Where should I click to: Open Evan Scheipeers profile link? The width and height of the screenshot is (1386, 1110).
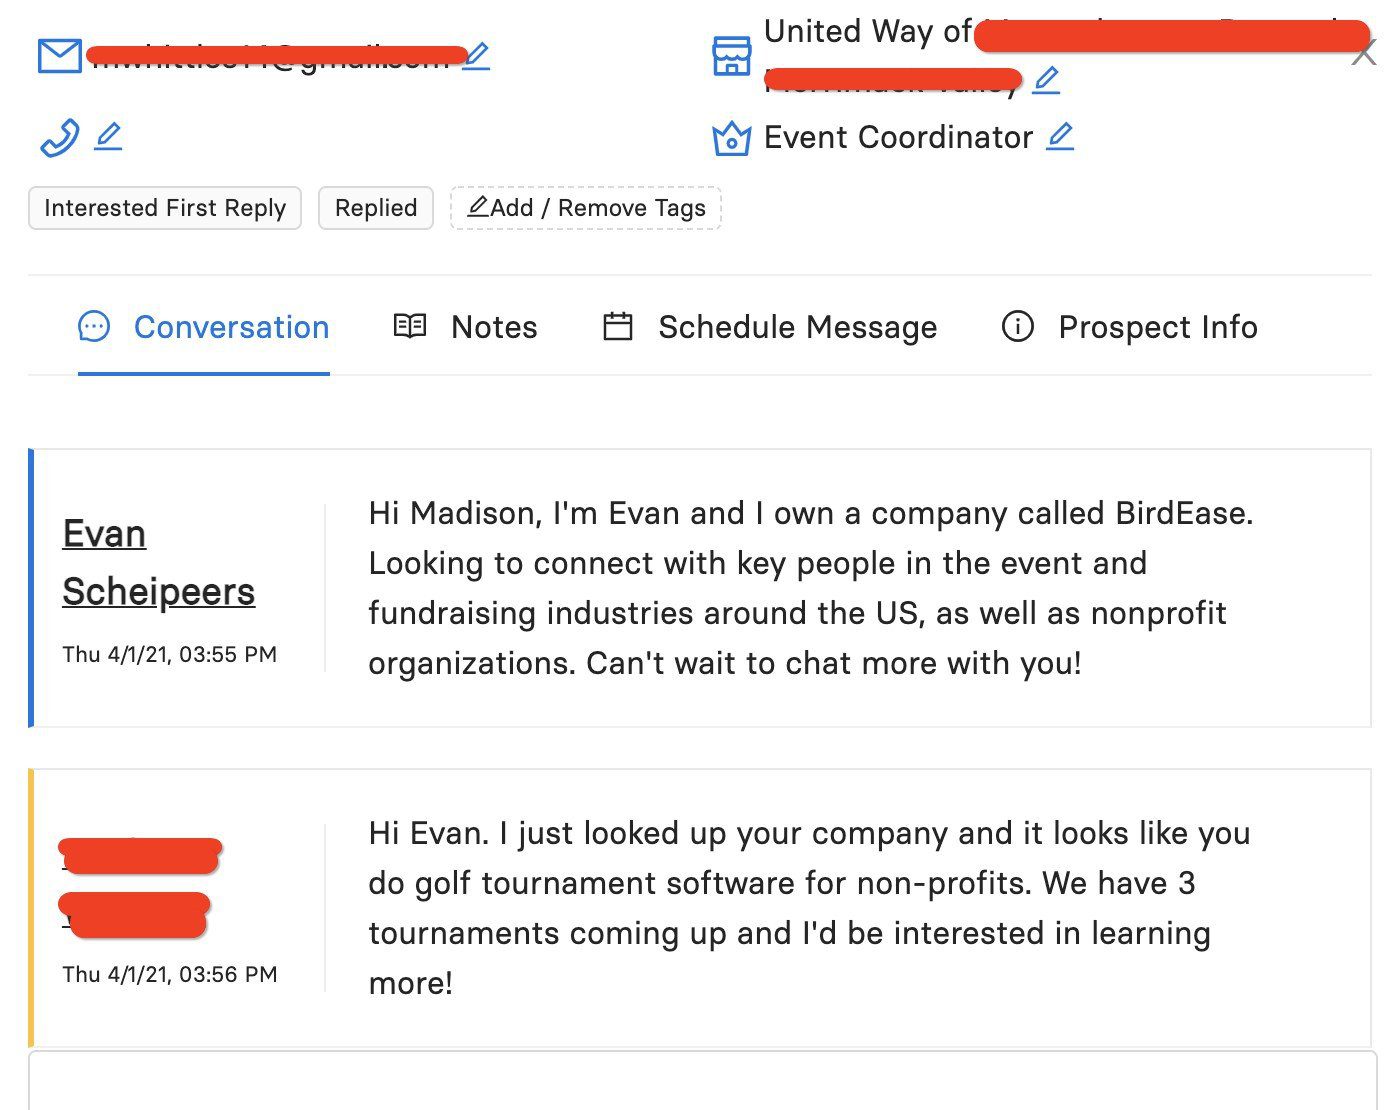click(x=158, y=562)
